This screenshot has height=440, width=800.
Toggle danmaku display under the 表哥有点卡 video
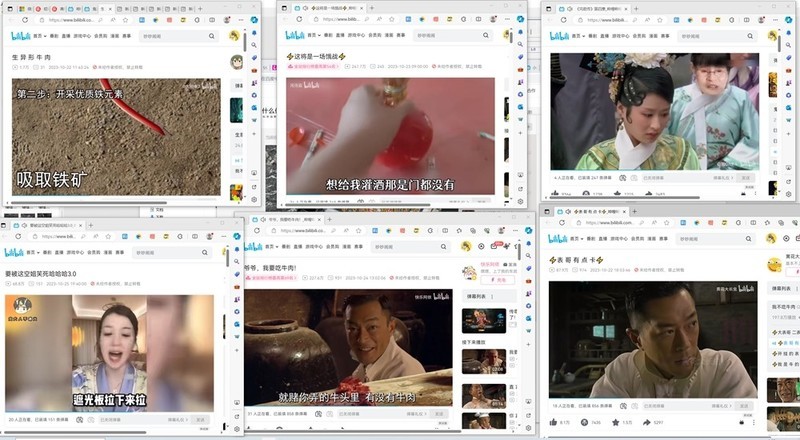(x=623, y=406)
